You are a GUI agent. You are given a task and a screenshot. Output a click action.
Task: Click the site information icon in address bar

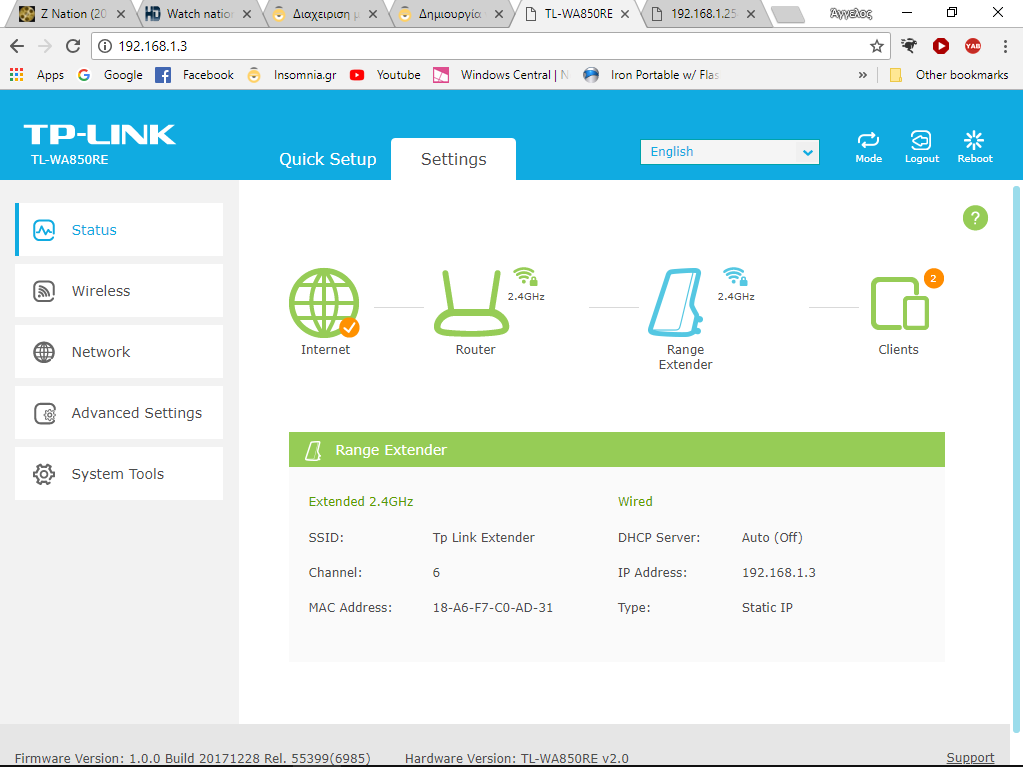click(104, 46)
